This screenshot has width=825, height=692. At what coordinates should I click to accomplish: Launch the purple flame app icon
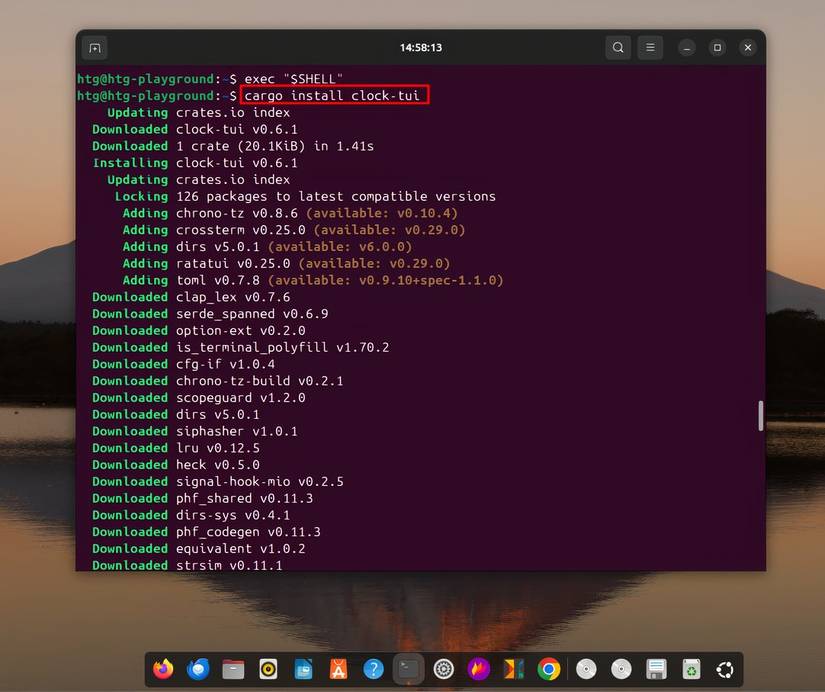479,669
